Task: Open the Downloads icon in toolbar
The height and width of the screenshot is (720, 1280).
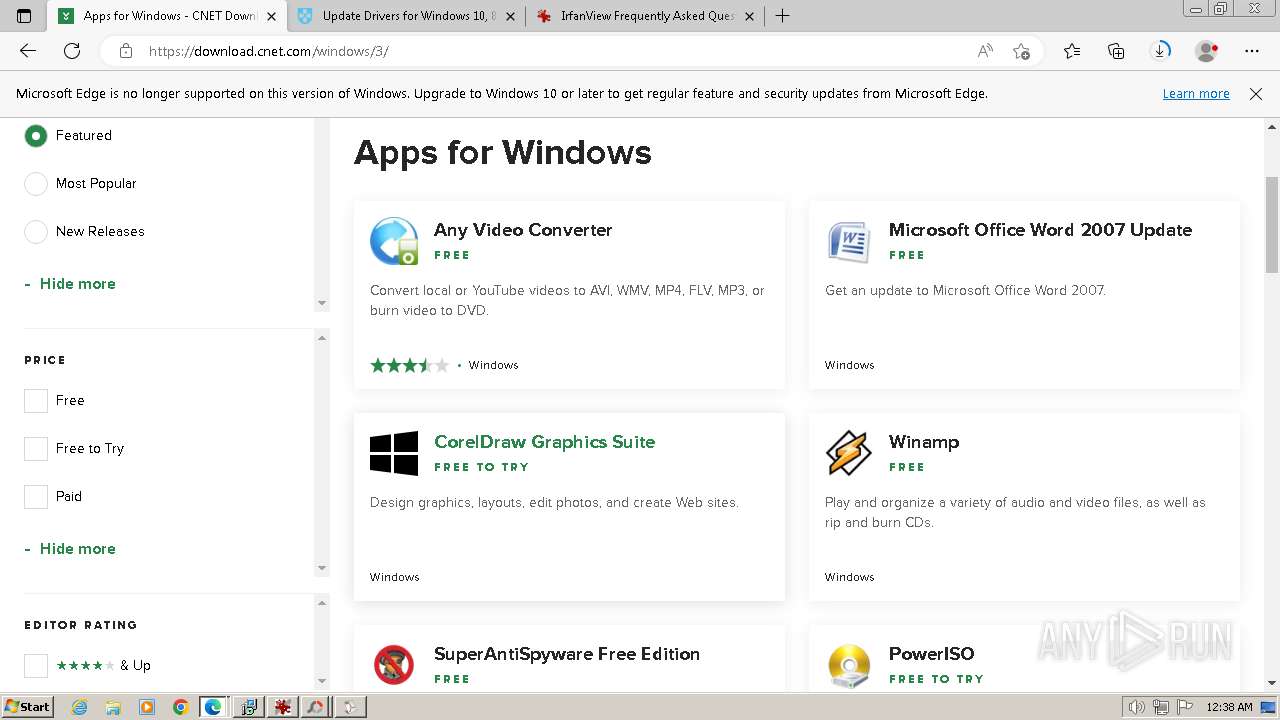Action: tap(1160, 51)
